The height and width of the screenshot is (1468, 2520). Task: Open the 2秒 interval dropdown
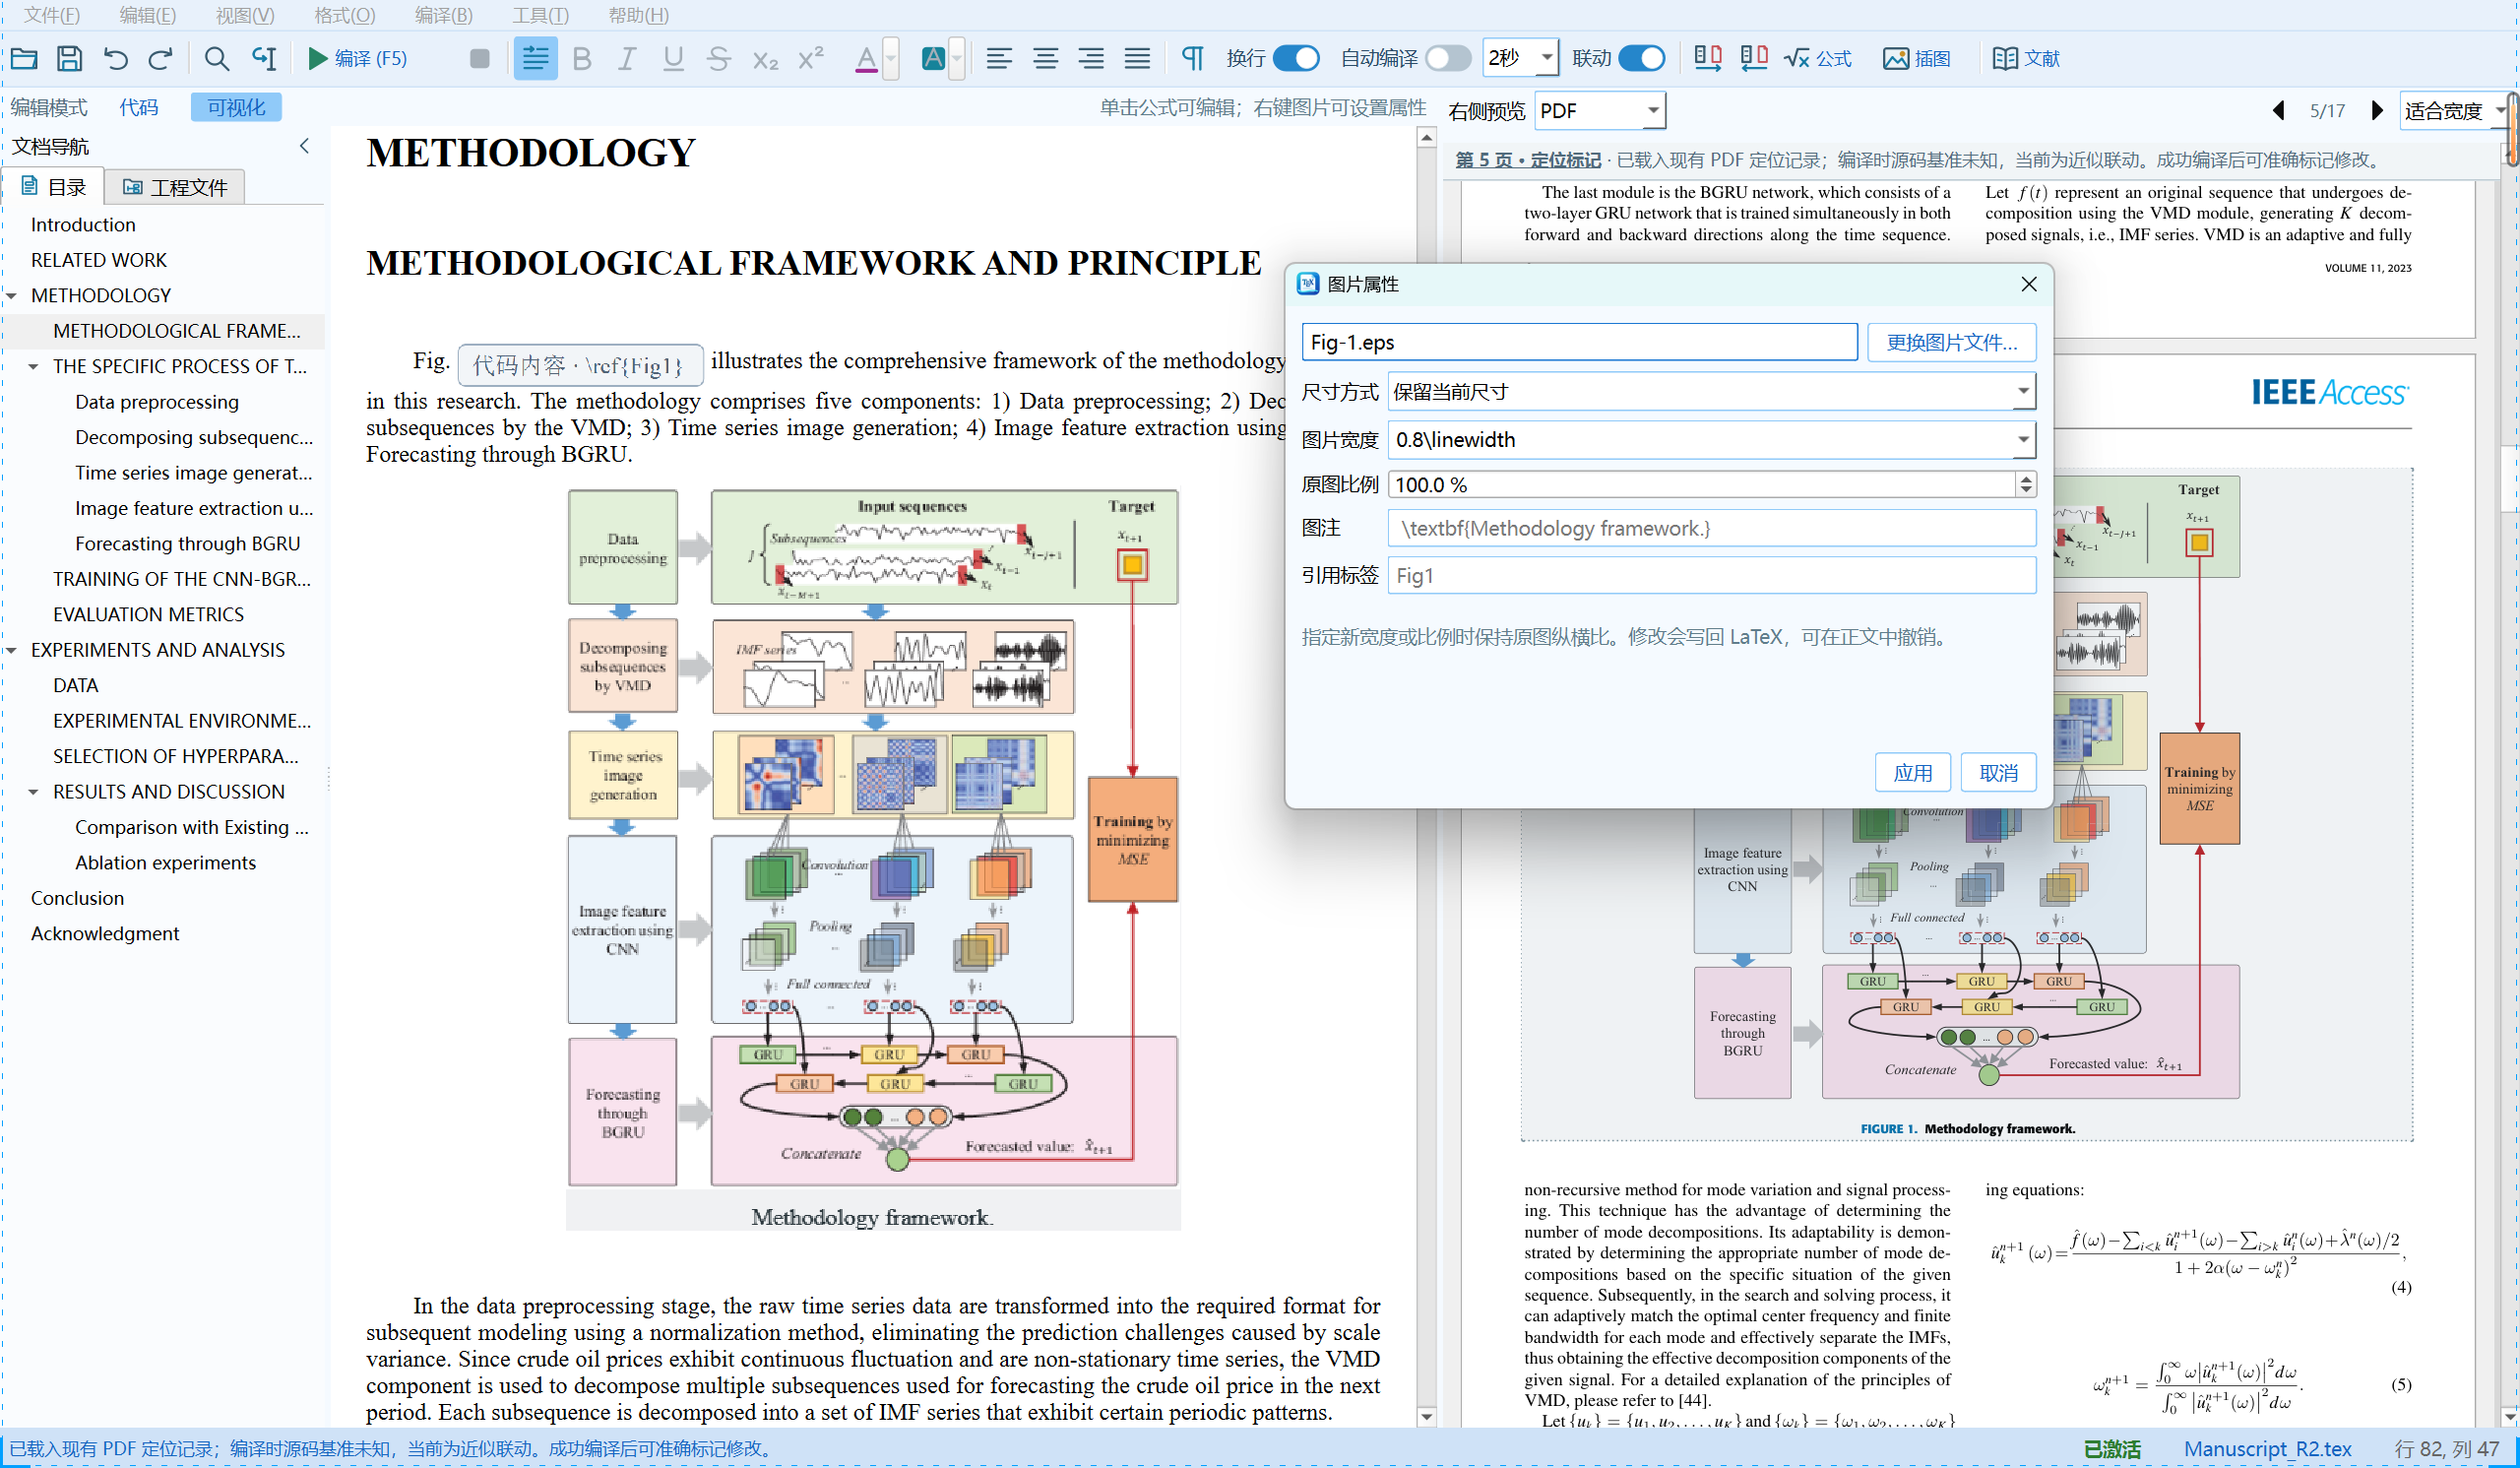[x=1547, y=58]
